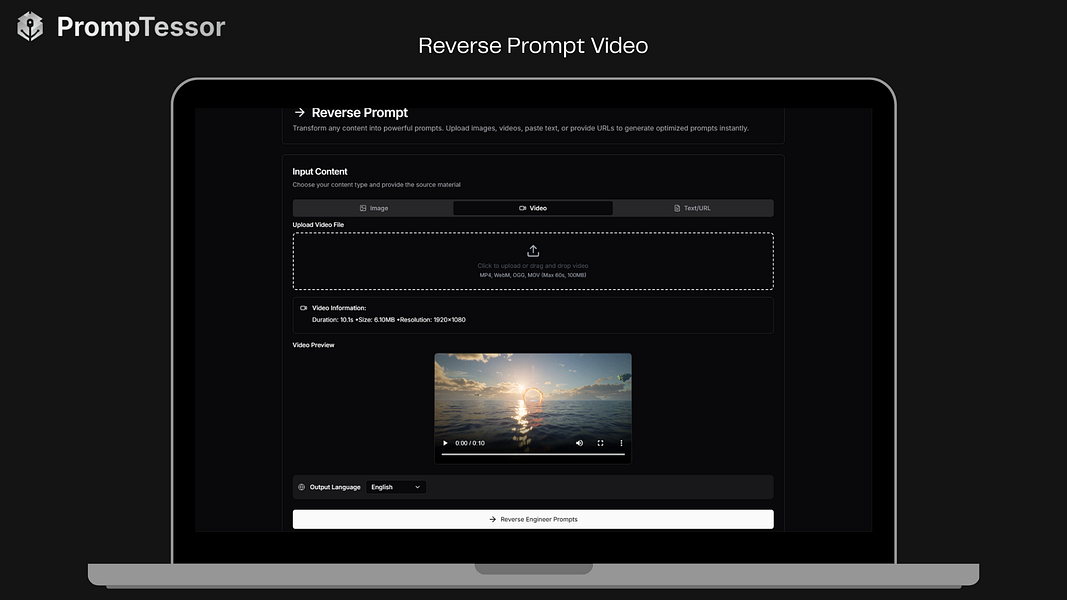Expand the Output Language selector
The width and height of the screenshot is (1067, 600).
coord(395,487)
